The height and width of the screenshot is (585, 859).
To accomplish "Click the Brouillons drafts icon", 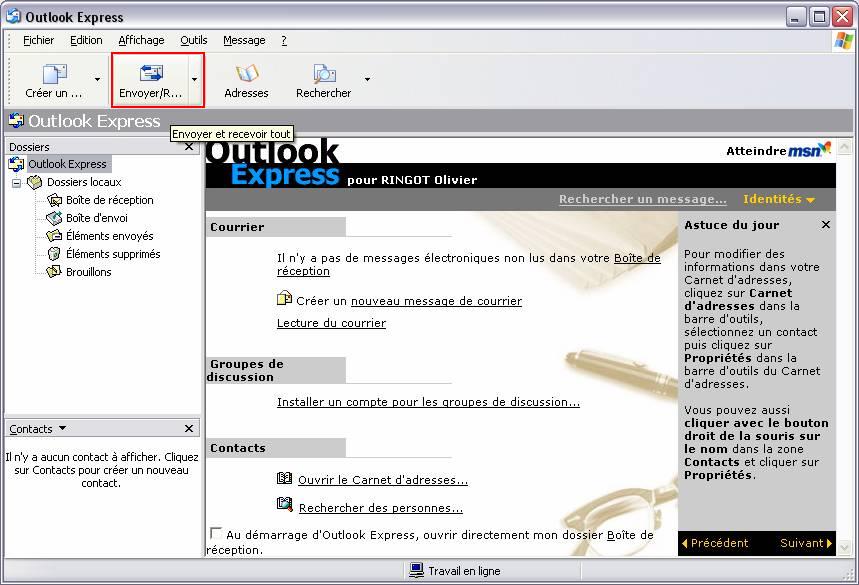I will [x=54, y=272].
